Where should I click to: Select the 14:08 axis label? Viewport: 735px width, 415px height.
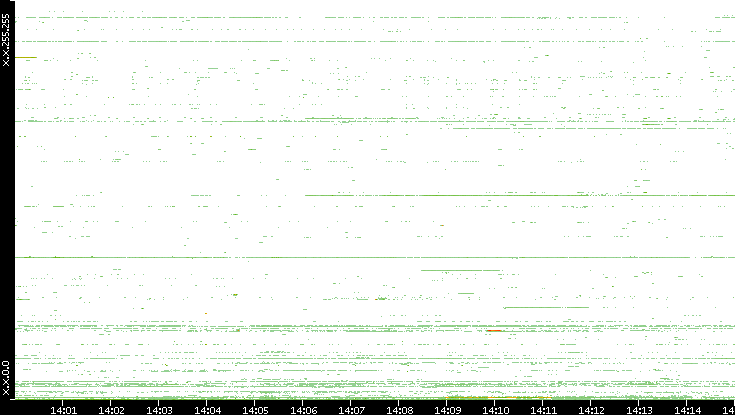pos(400,410)
